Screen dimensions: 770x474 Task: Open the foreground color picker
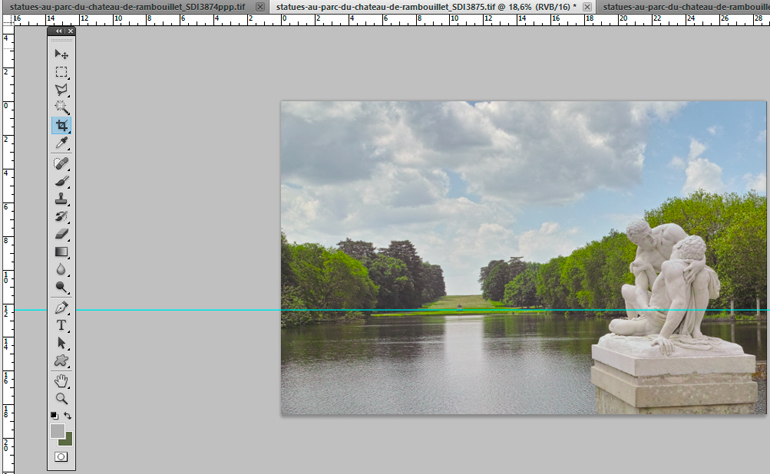[57, 431]
